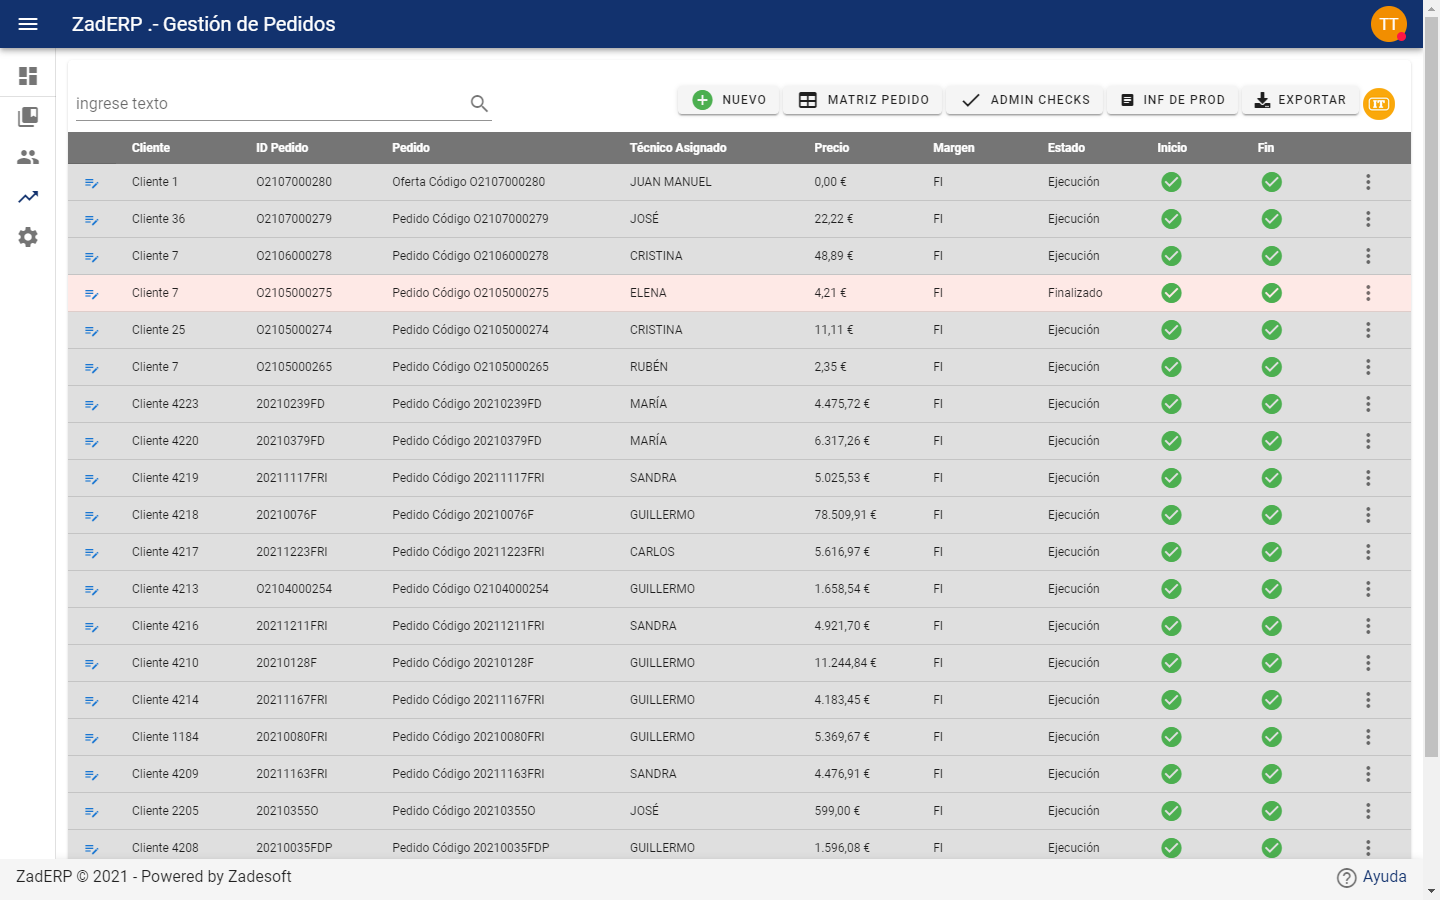Screen dimensions: 1440x900
Task: Click the orange round toolbar button
Action: point(1379,103)
